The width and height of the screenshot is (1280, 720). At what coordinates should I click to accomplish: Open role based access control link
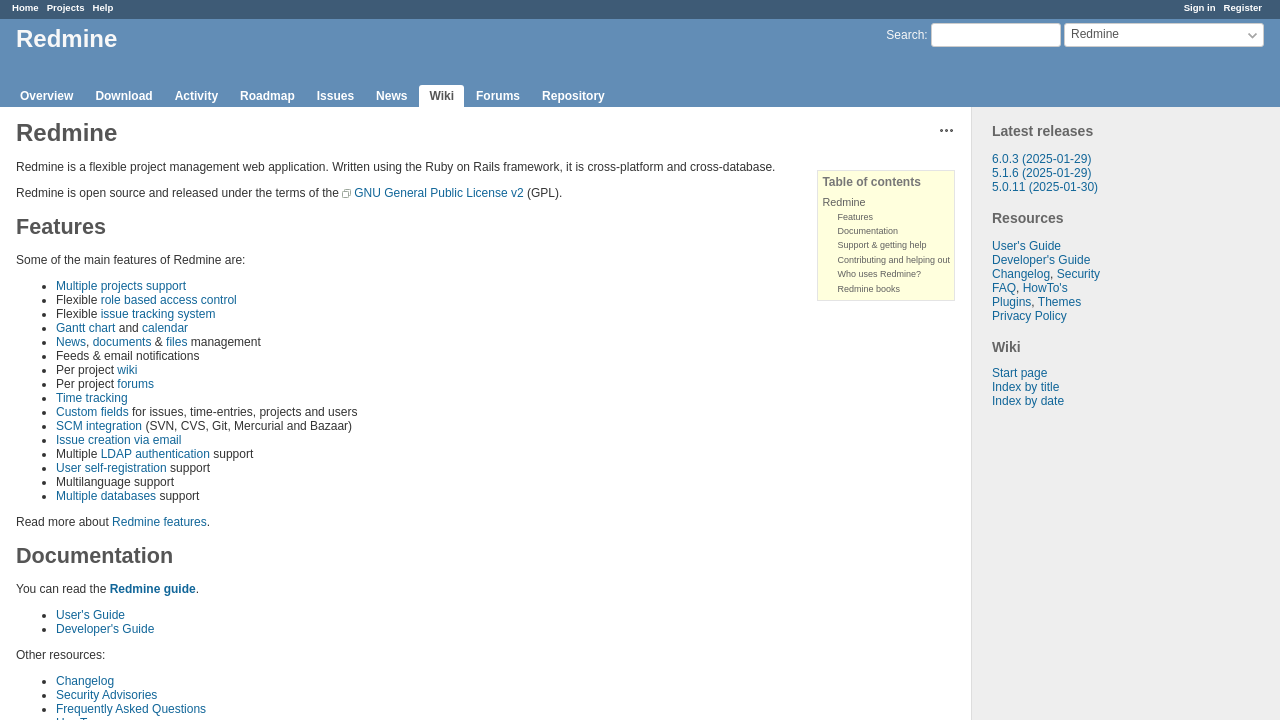tap(169, 300)
